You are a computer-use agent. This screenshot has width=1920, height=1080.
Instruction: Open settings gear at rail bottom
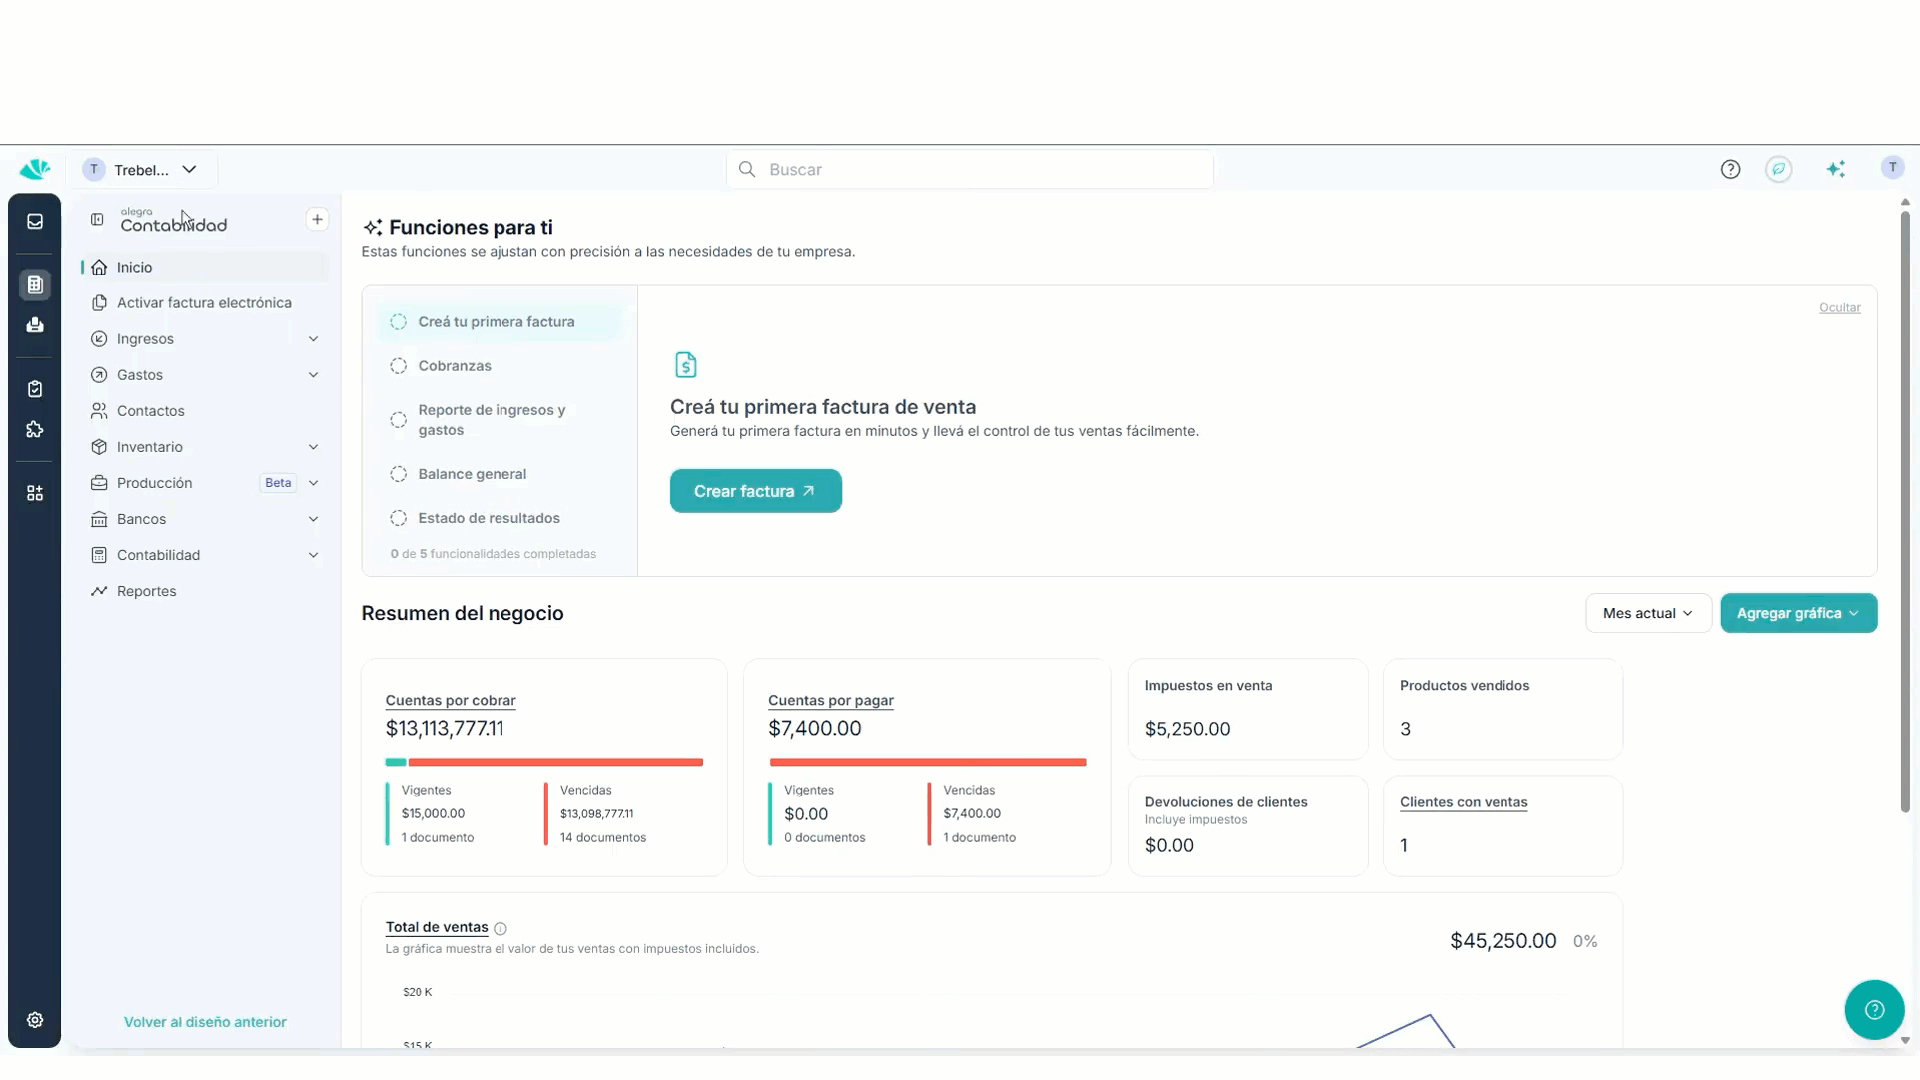(x=35, y=1020)
